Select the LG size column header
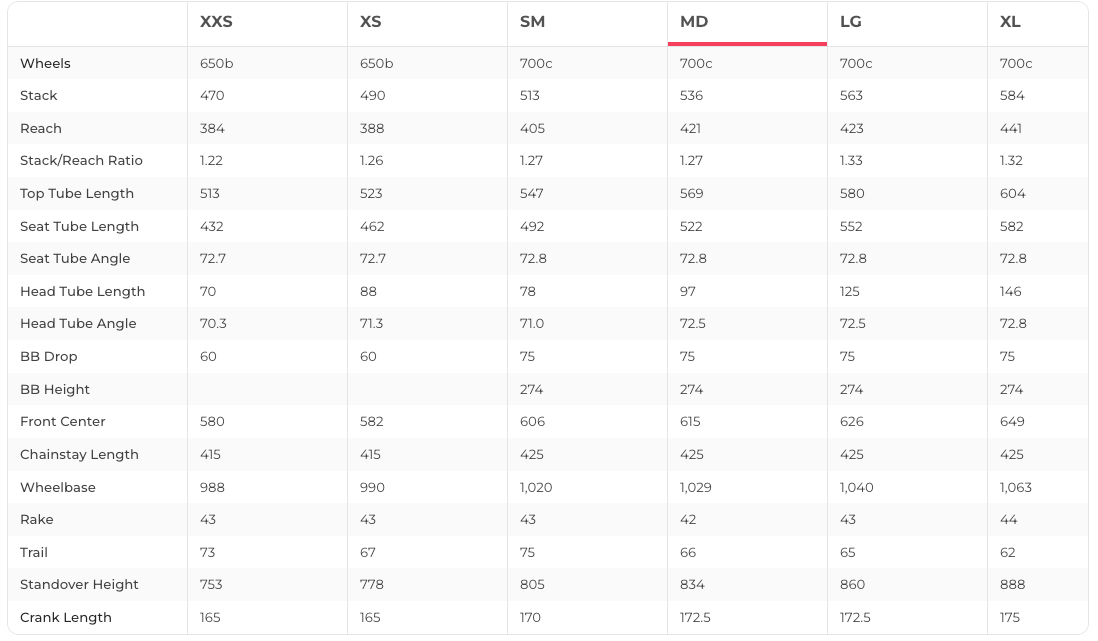Screen dimensions: 1098x641 coord(851,22)
